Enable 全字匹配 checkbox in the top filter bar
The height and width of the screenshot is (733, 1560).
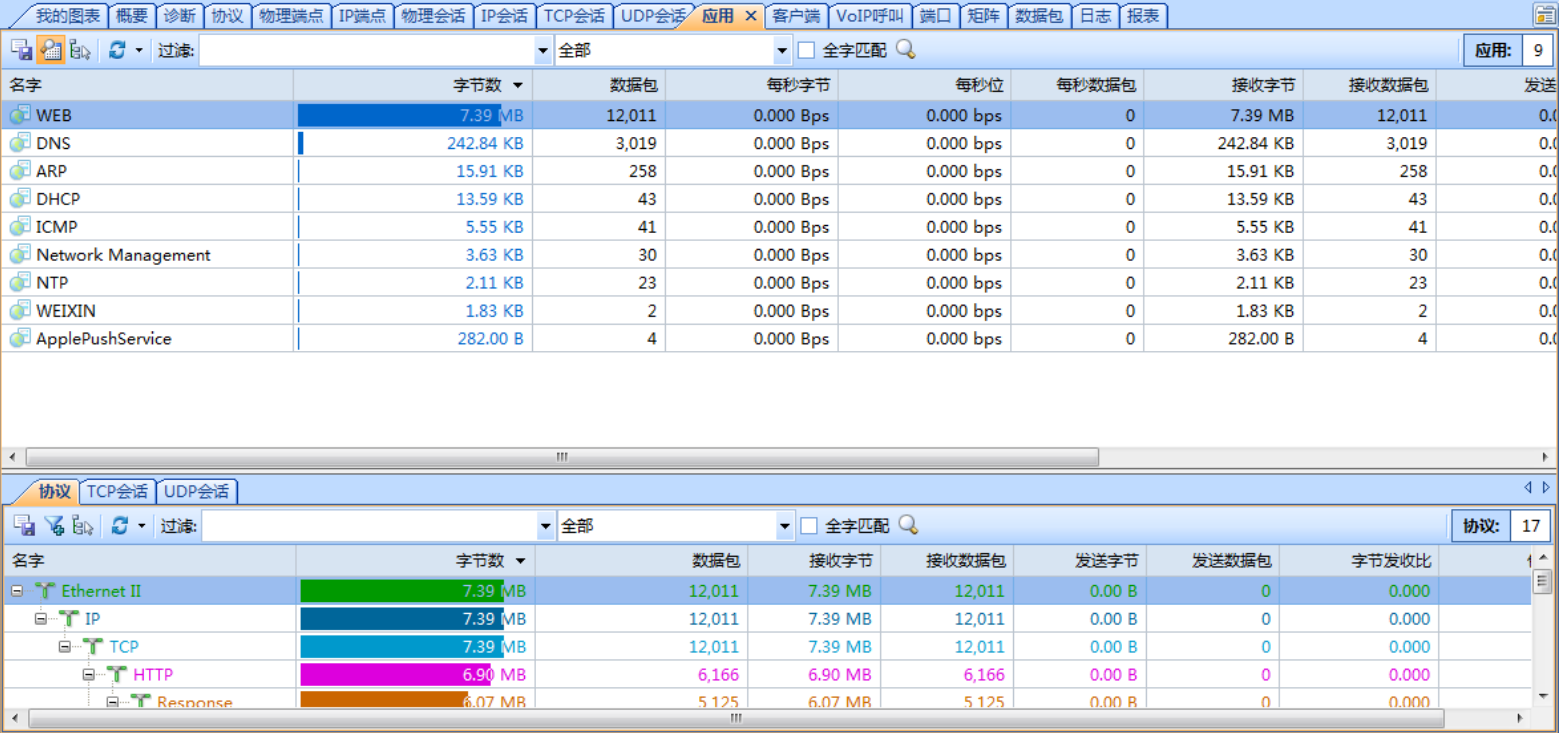pyautogui.click(x=806, y=50)
